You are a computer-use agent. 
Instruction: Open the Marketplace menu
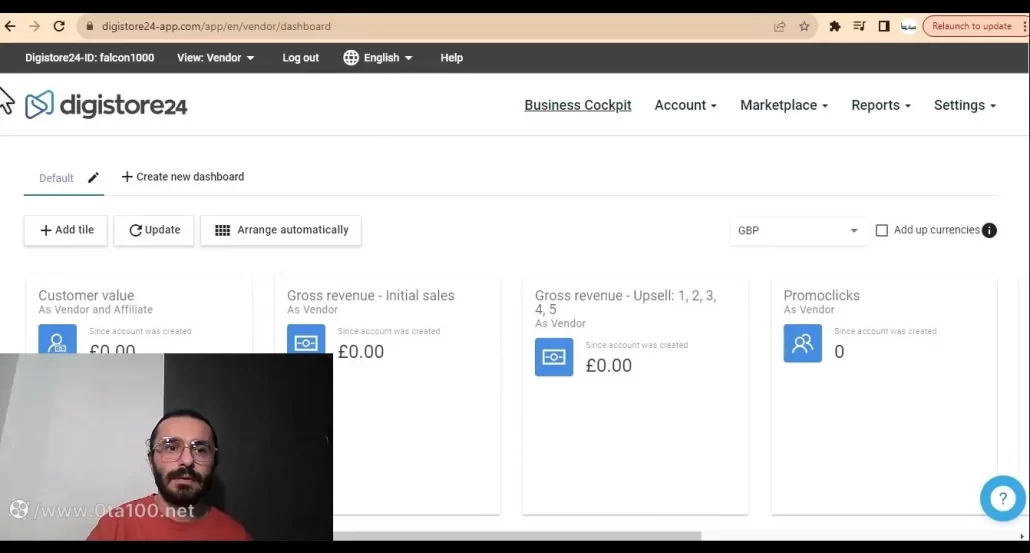[x=783, y=105]
